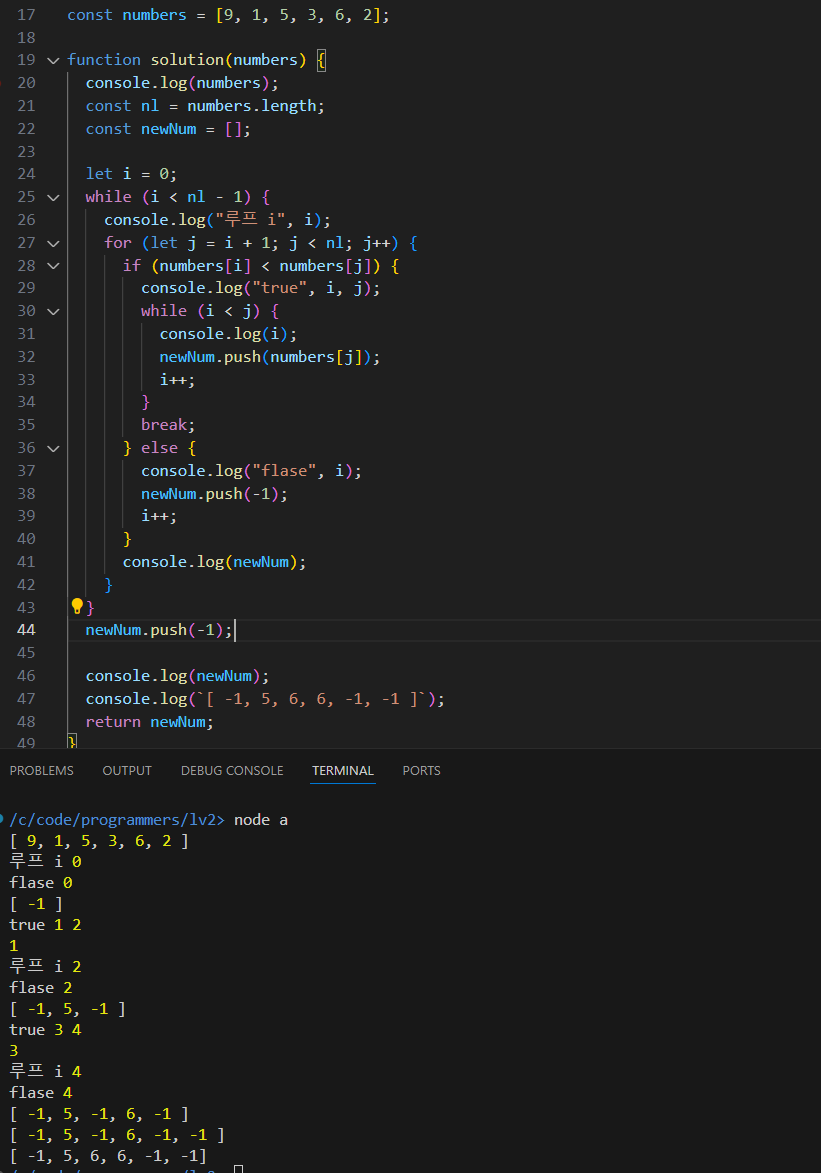The image size is (821, 1173).
Task: Click the '/c/code/programmers/lv2>' terminal prompt path
Action: coord(117,820)
